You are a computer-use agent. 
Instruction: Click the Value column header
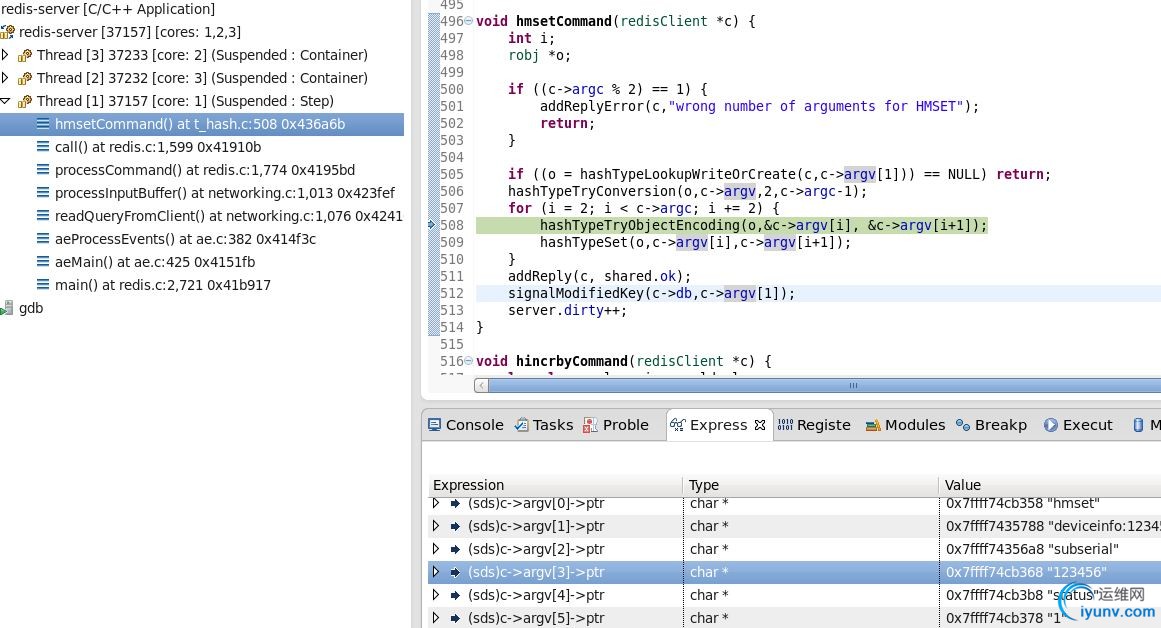[x=1050, y=485]
